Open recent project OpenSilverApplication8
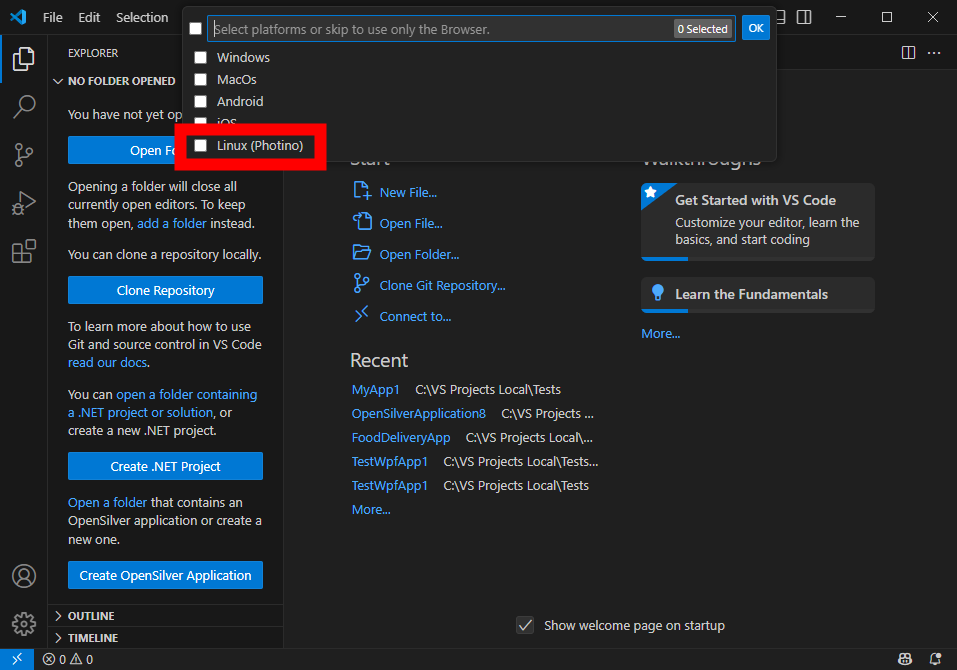 pyautogui.click(x=419, y=413)
